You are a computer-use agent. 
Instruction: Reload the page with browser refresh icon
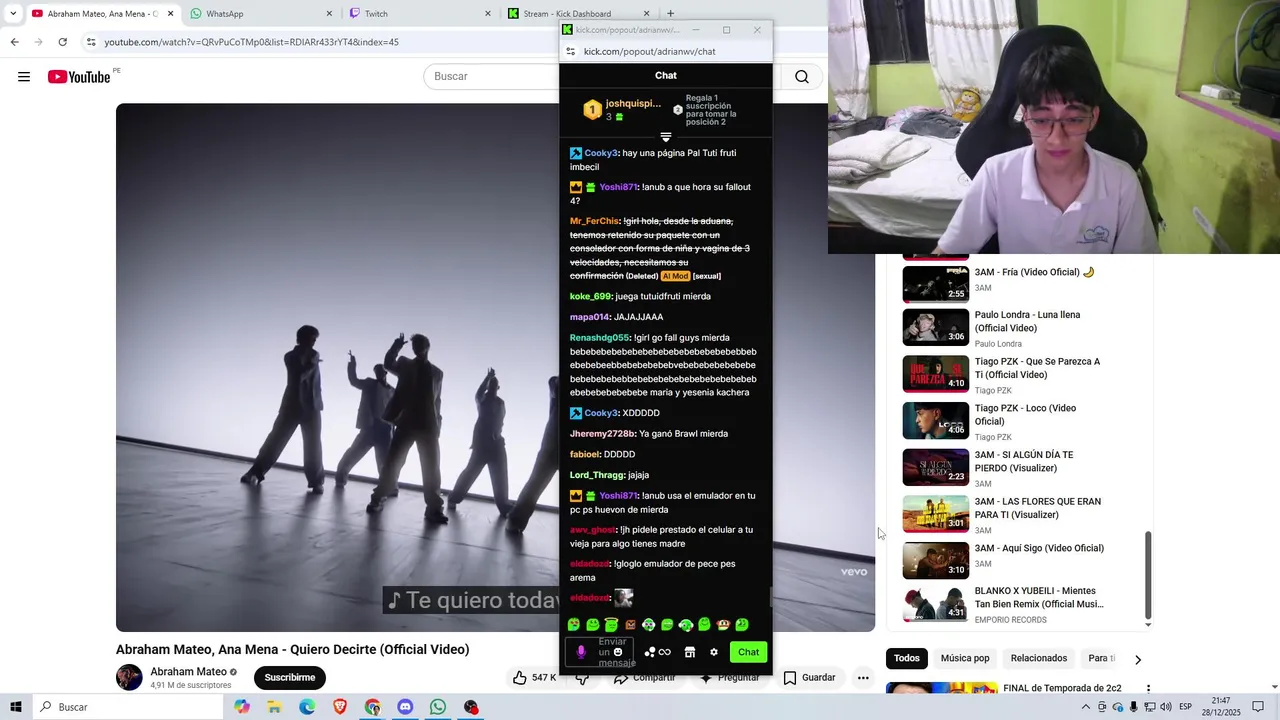click(x=62, y=42)
